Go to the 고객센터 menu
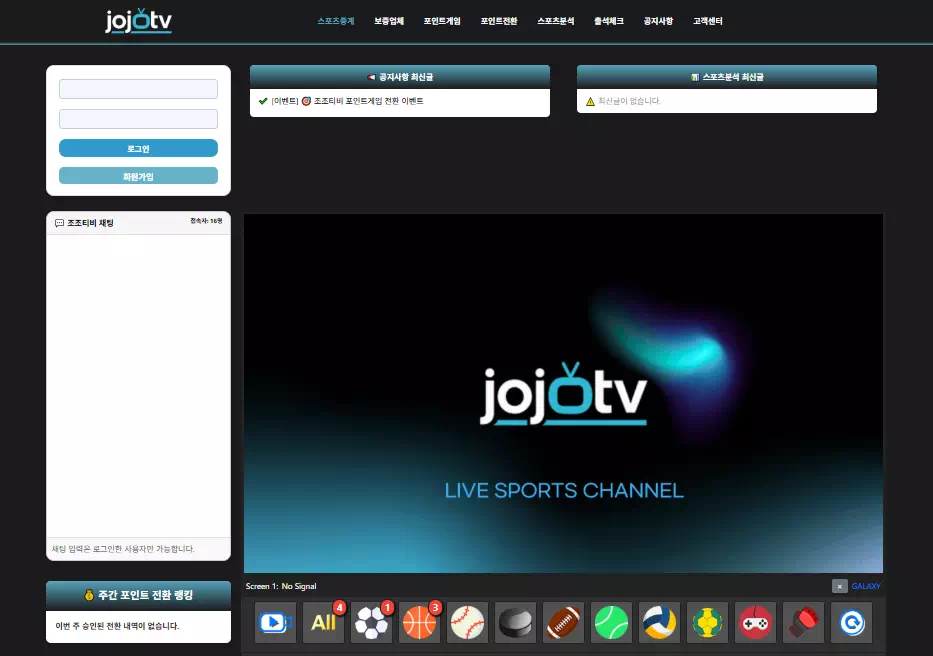Viewport: 933px width, 656px height. [x=707, y=21]
